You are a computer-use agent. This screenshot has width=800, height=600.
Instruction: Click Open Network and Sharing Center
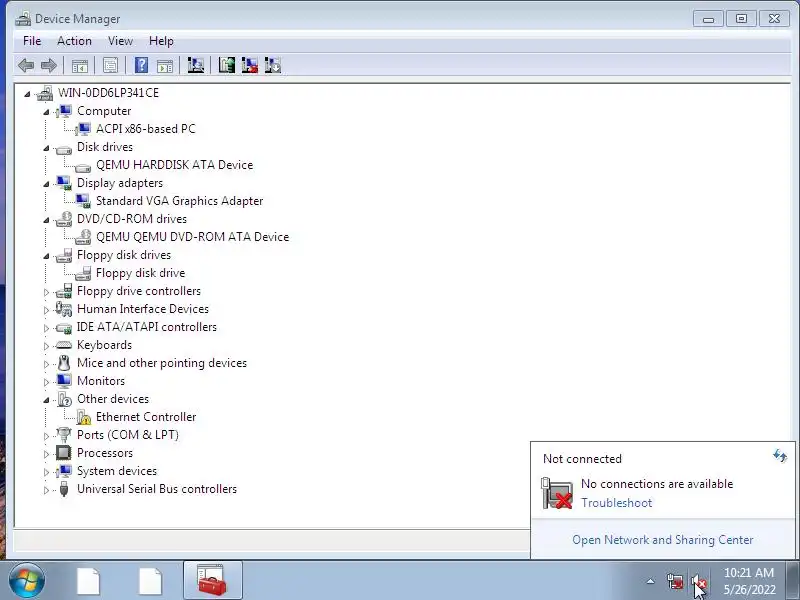click(x=663, y=540)
